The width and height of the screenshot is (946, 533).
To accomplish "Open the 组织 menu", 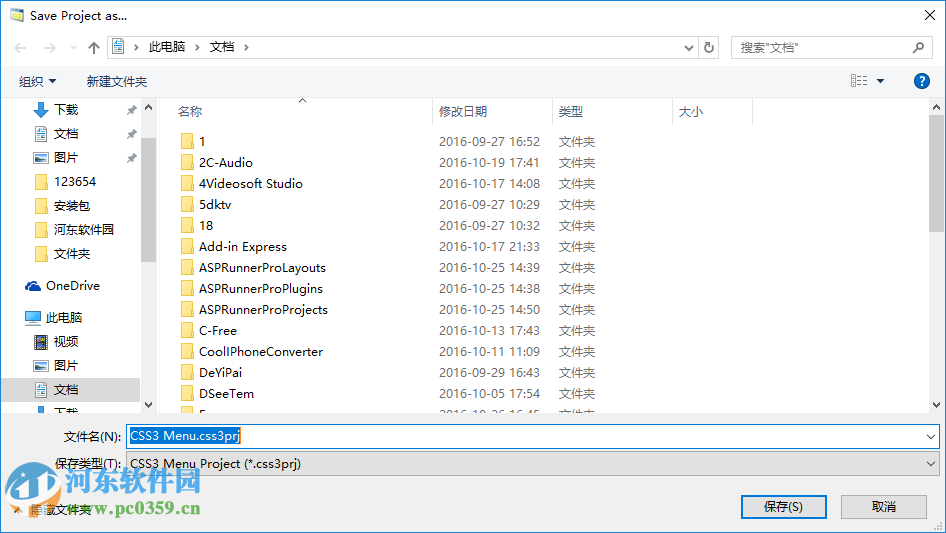I will (x=37, y=81).
